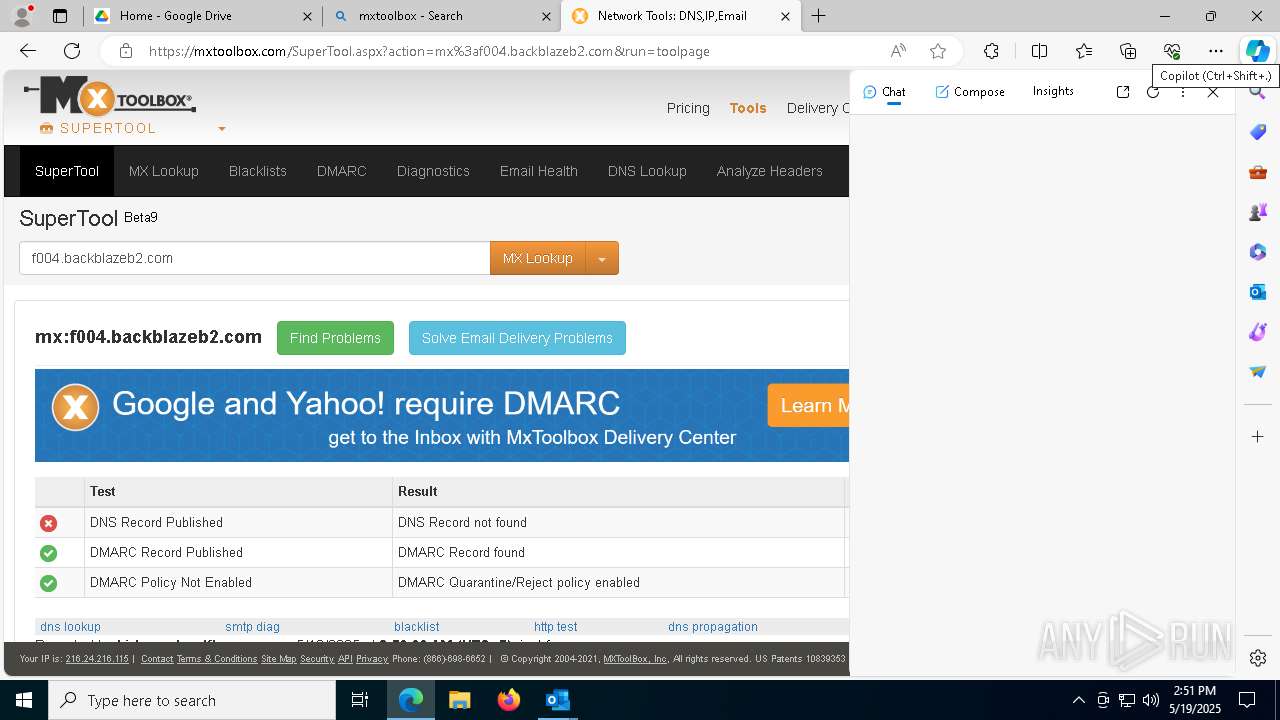The height and width of the screenshot is (720, 1280).
Task: Open sidebar Games chess icon
Action: click(x=1258, y=212)
